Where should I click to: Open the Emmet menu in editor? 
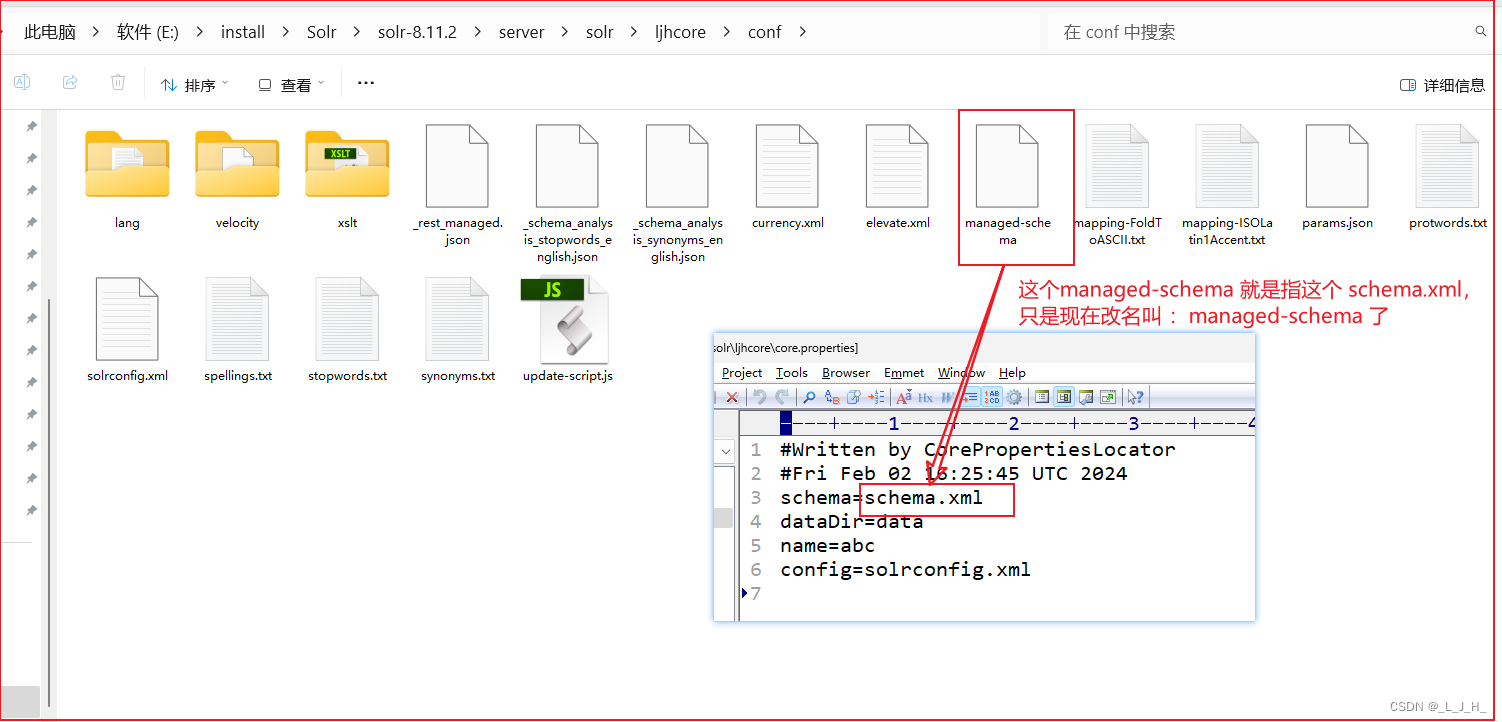(904, 373)
